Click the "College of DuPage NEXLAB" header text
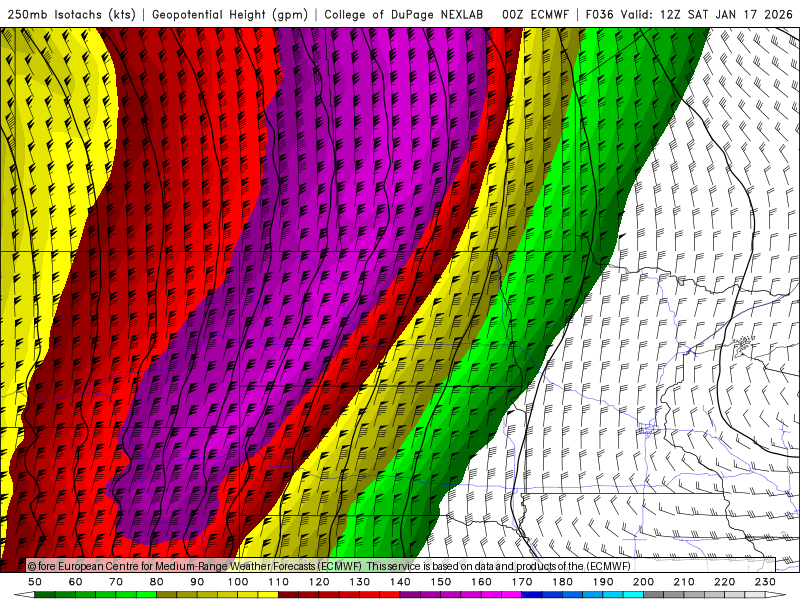The height and width of the screenshot is (600, 800). click(x=404, y=15)
